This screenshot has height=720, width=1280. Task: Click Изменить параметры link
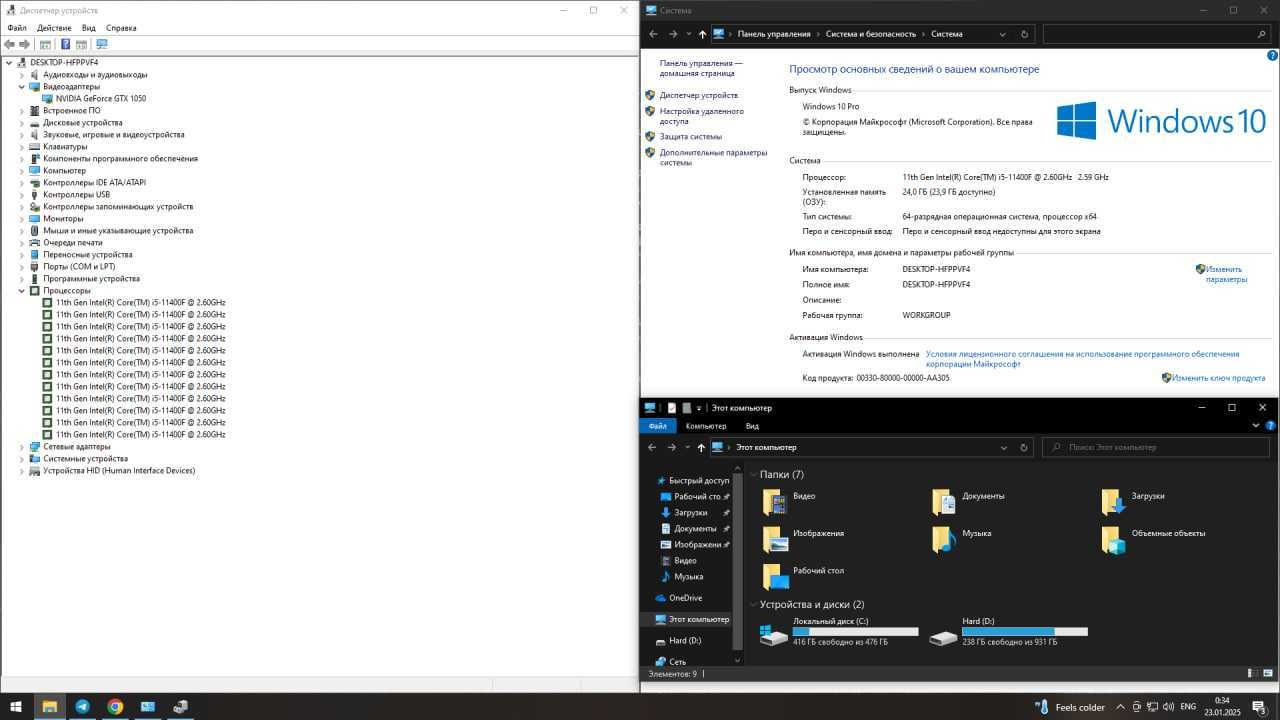(x=1226, y=274)
